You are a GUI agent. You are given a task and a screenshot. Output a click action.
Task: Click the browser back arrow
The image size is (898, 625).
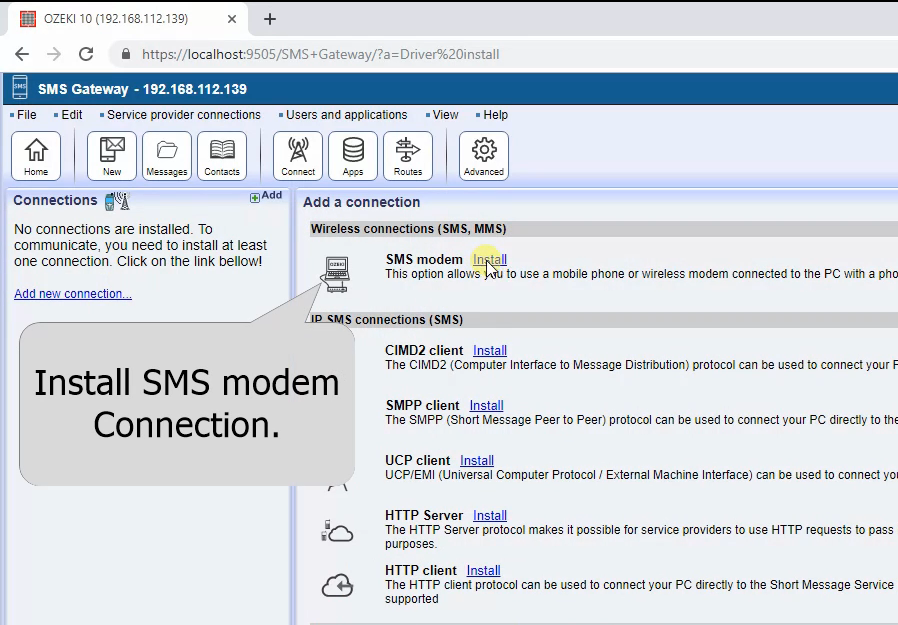pos(22,55)
